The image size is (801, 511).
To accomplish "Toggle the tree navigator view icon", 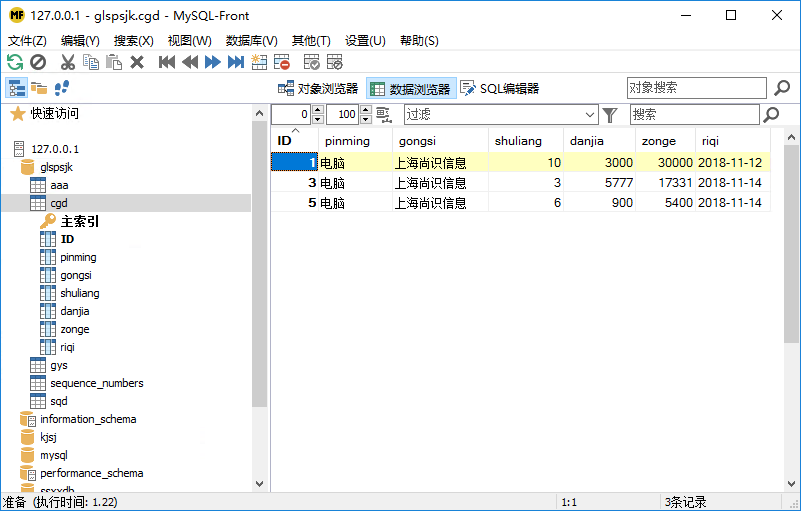I will point(17,88).
